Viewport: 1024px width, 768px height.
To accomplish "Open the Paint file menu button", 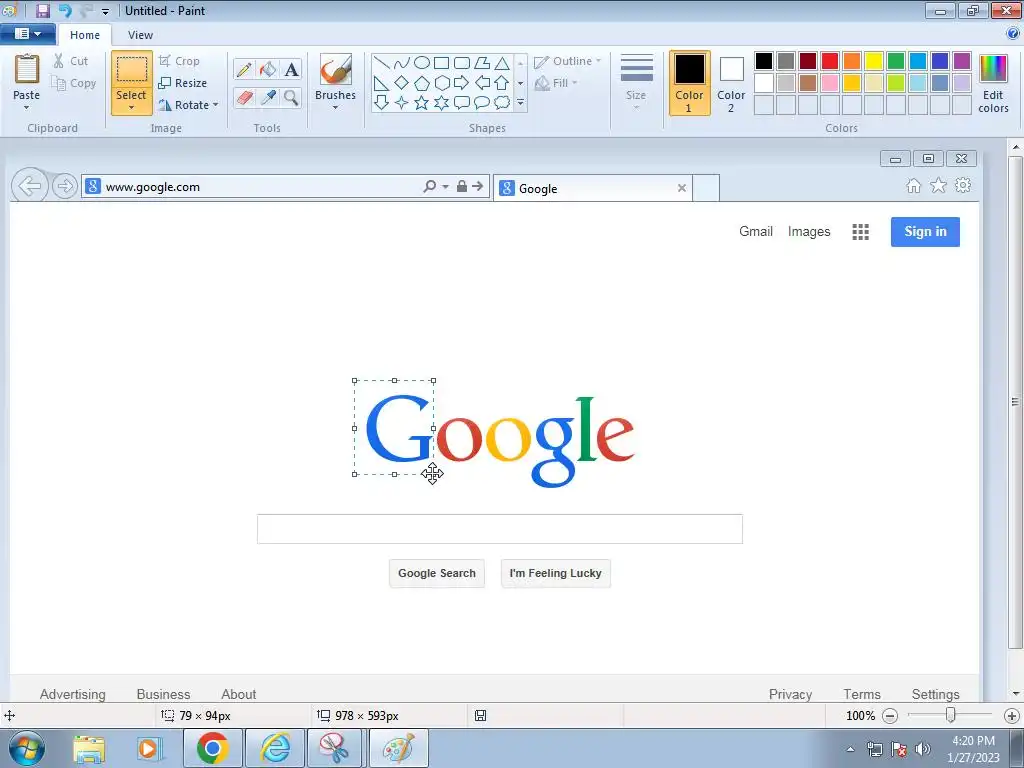I will (x=27, y=33).
